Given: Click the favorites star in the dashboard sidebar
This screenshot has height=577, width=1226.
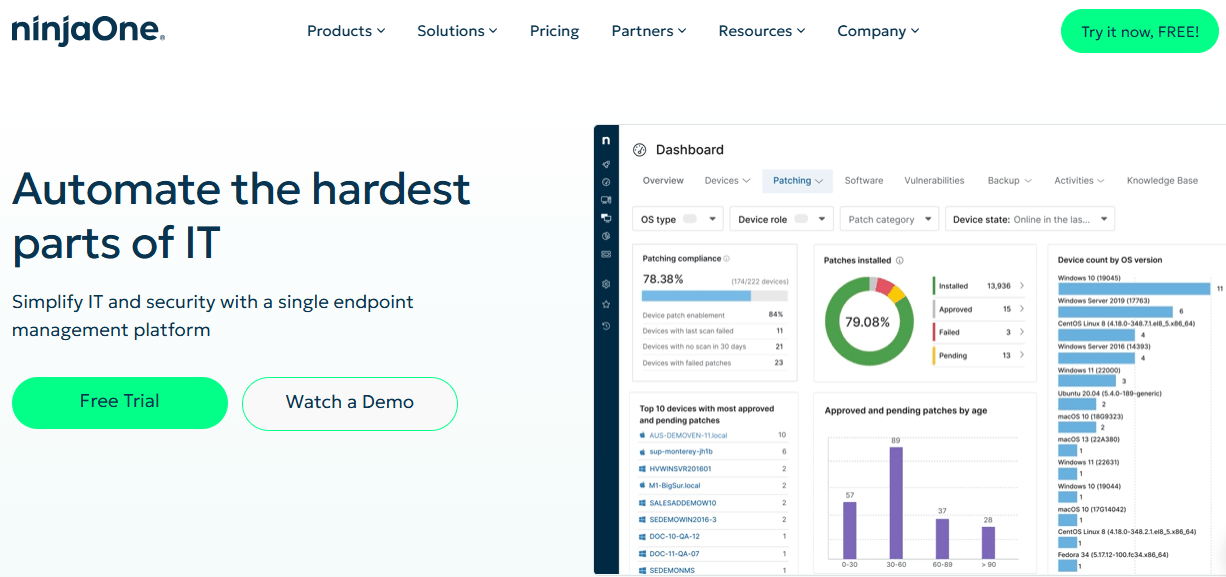Looking at the screenshot, I should [x=606, y=304].
